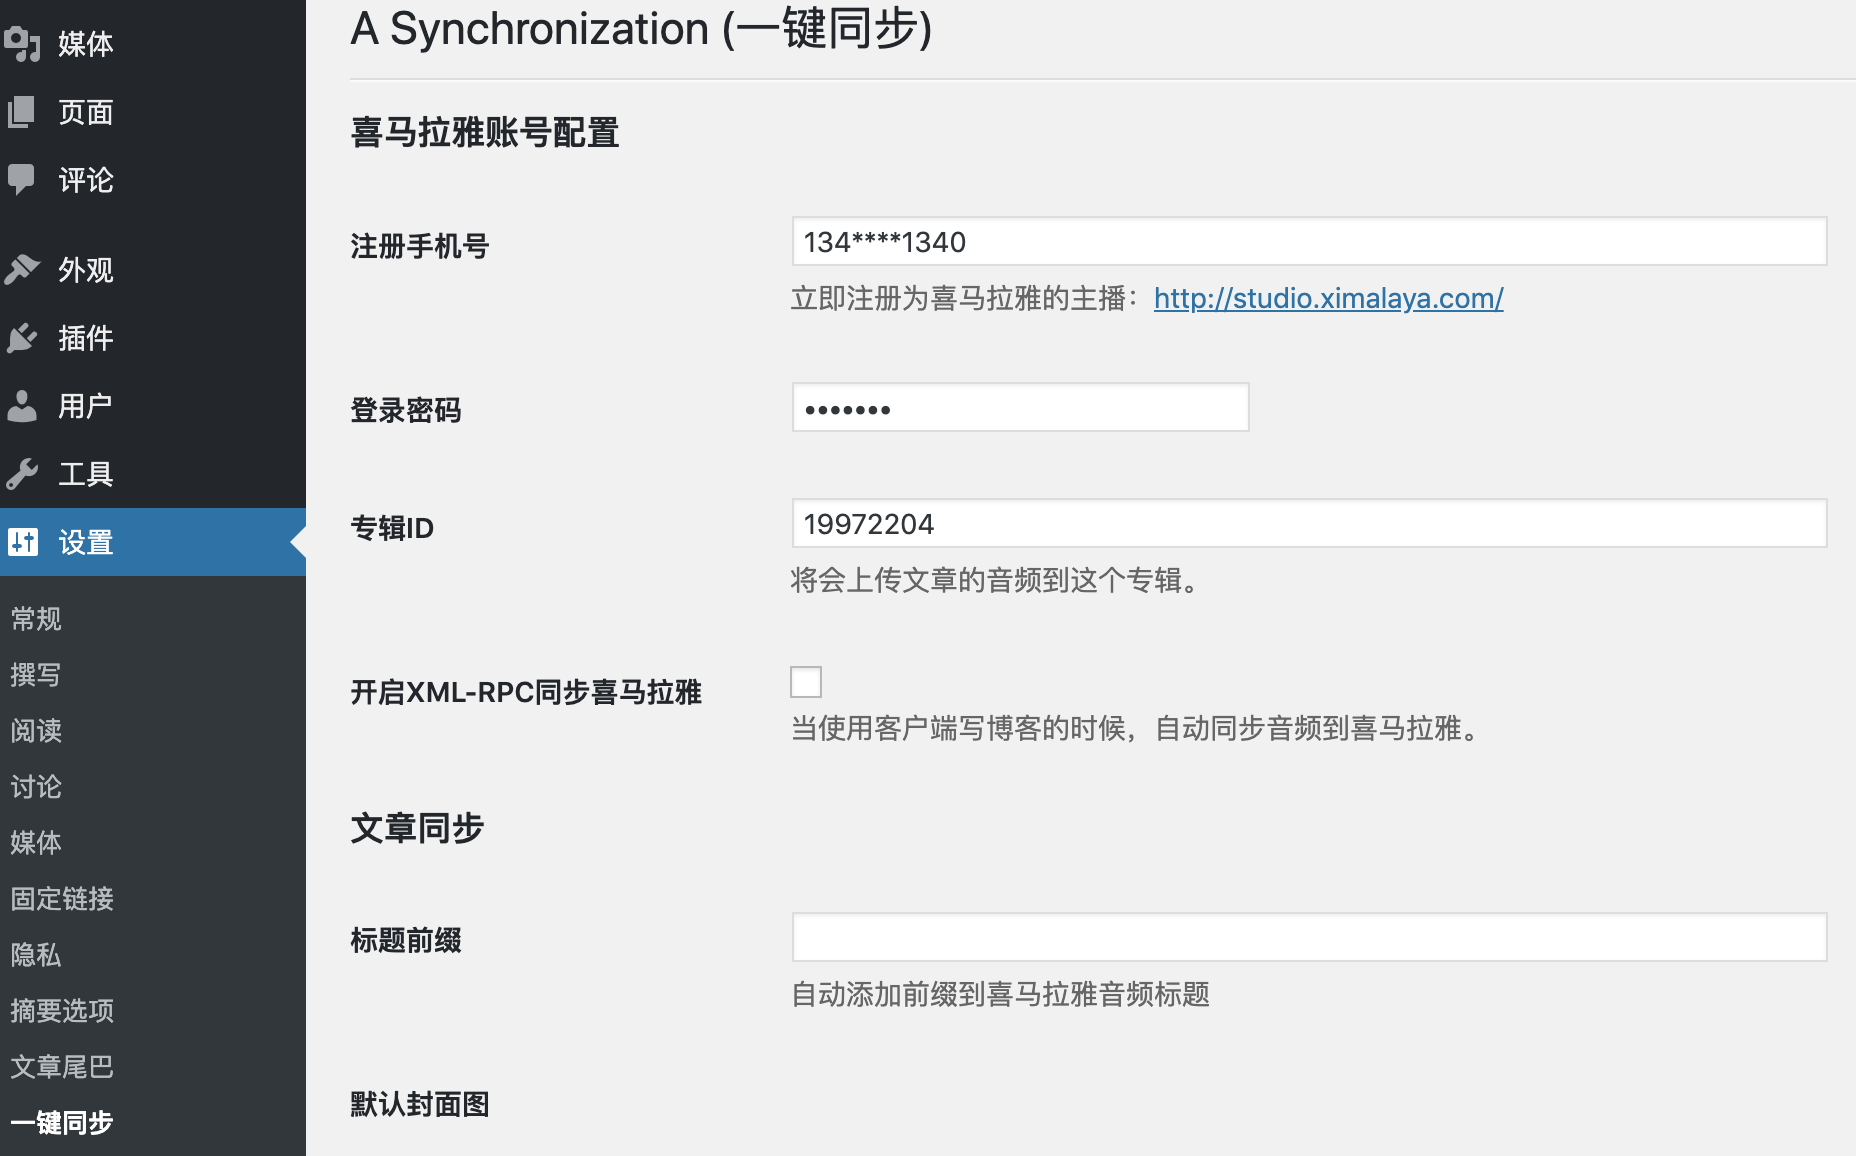Click the 专辑ID album ID field
This screenshot has height=1156, width=1856.
click(1309, 524)
